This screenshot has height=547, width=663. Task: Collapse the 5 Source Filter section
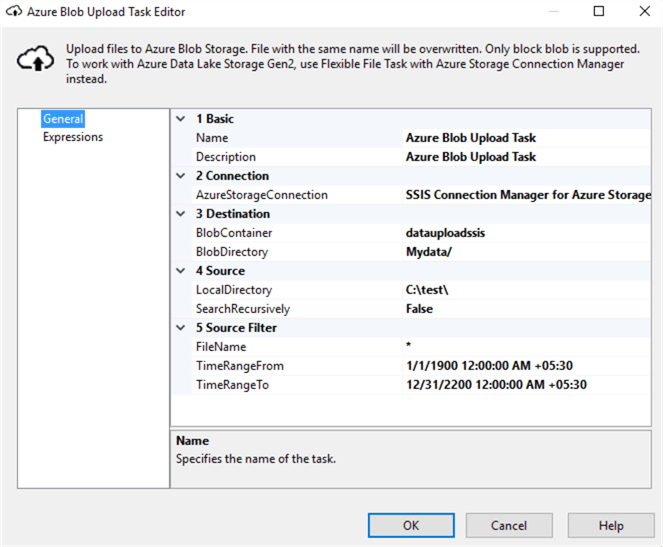(180, 328)
